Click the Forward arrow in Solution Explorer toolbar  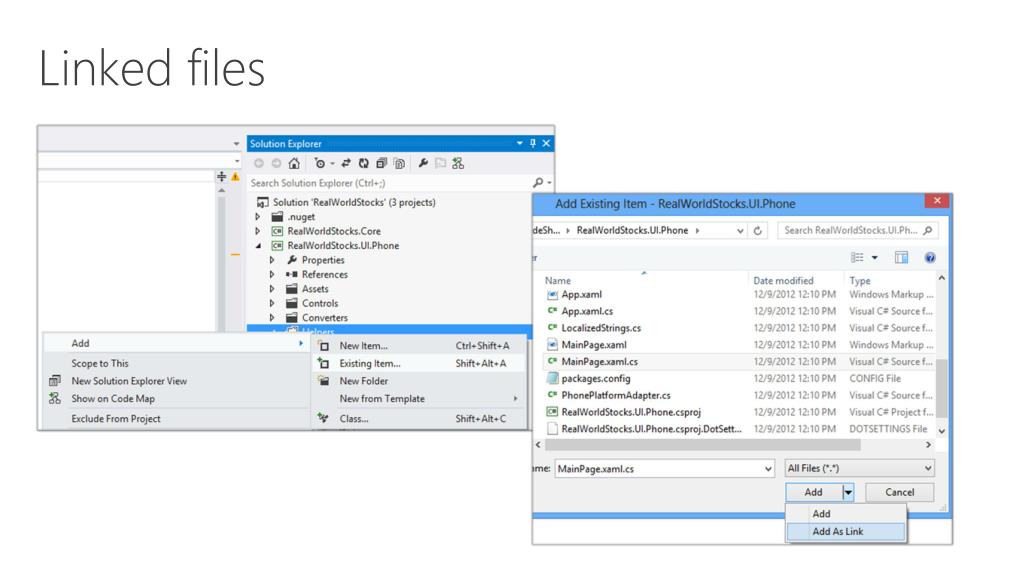click(276, 163)
